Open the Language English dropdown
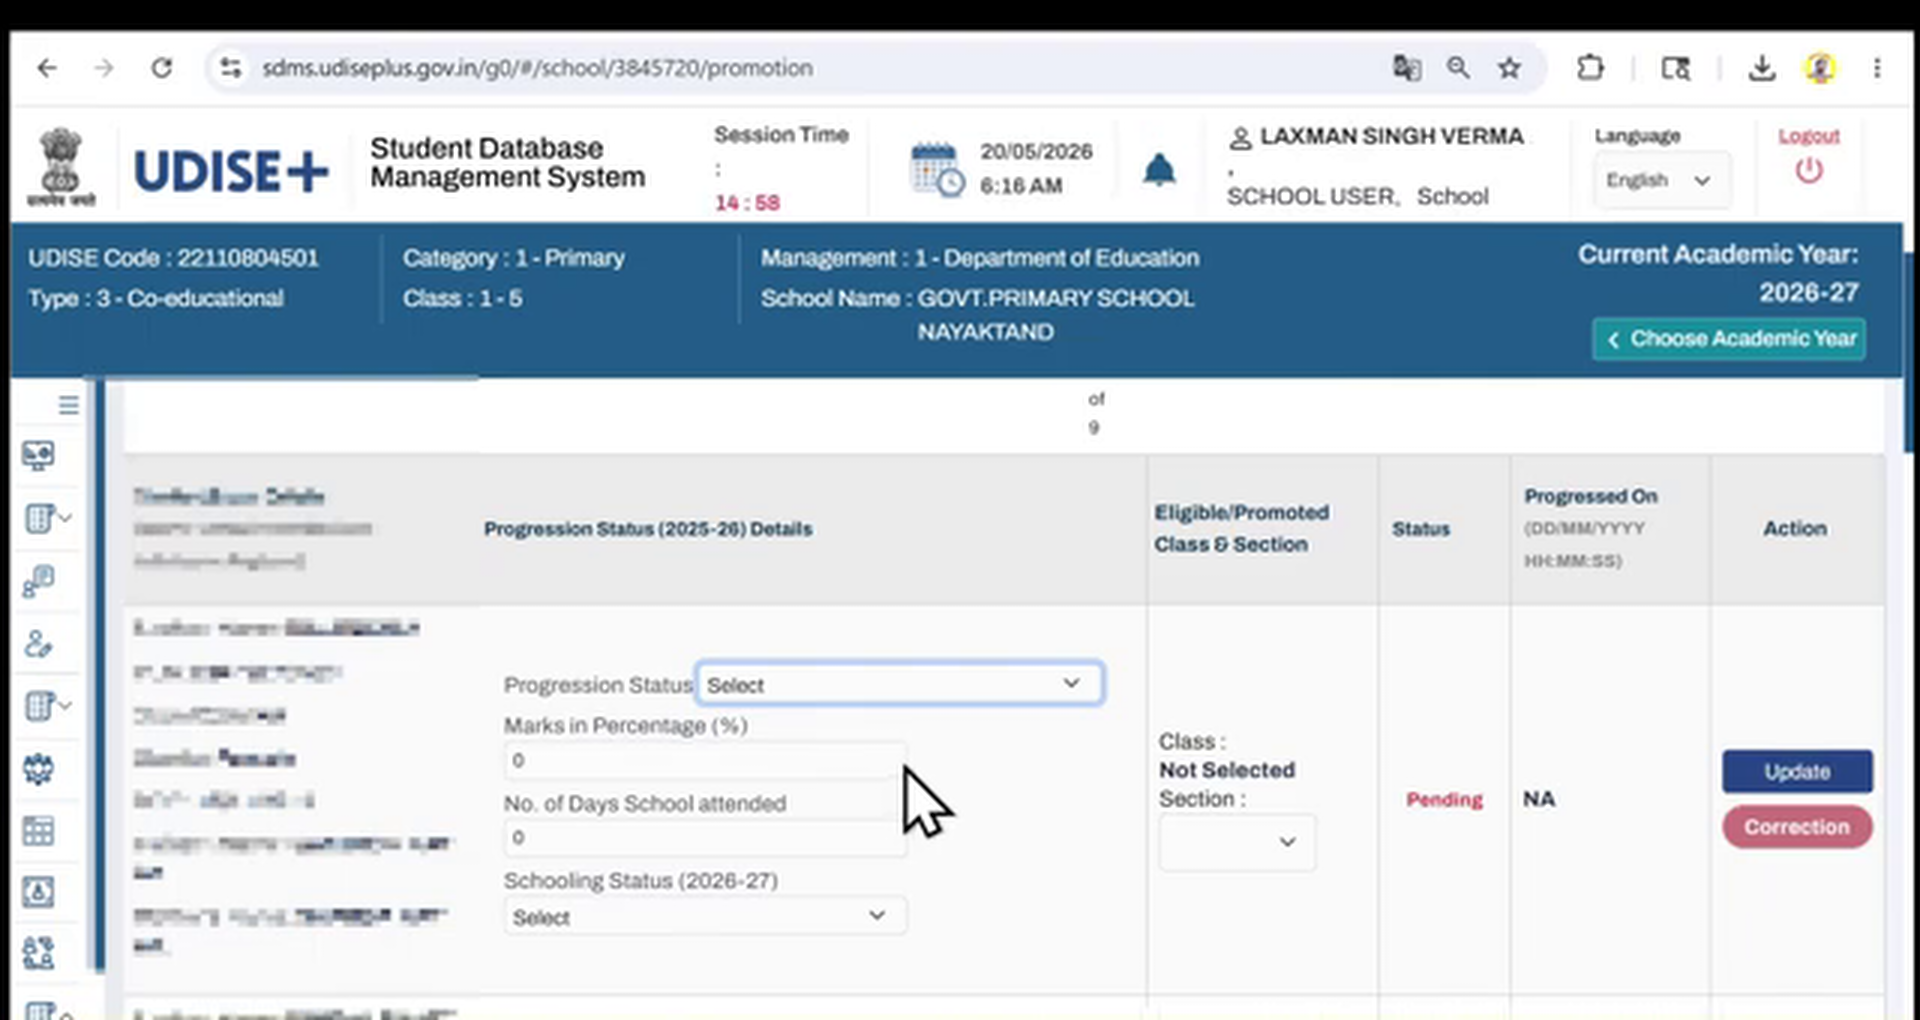The height and width of the screenshot is (1020, 1920). 1660,180
